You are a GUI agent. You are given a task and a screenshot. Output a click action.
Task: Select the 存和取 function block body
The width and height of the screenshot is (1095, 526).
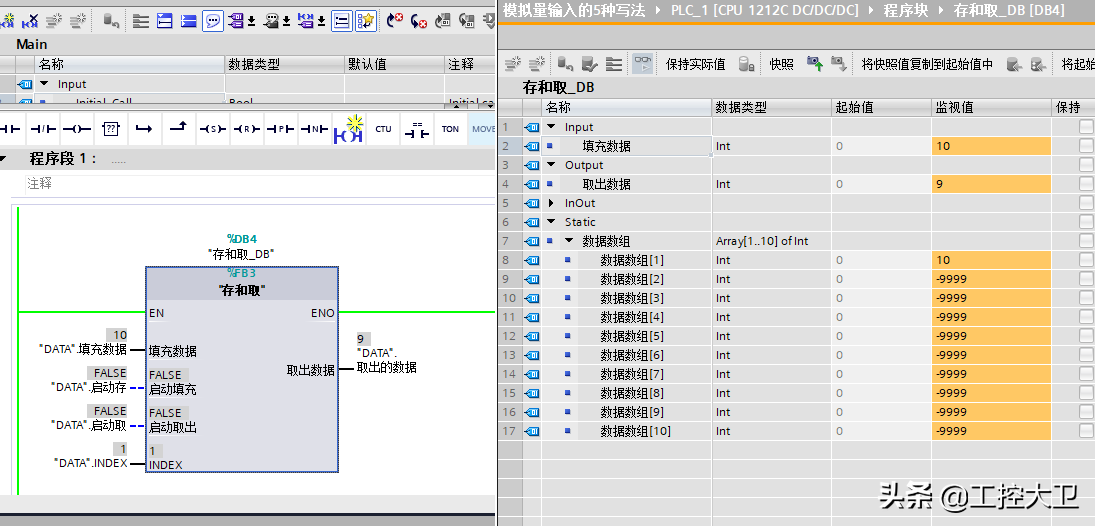coord(242,370)
